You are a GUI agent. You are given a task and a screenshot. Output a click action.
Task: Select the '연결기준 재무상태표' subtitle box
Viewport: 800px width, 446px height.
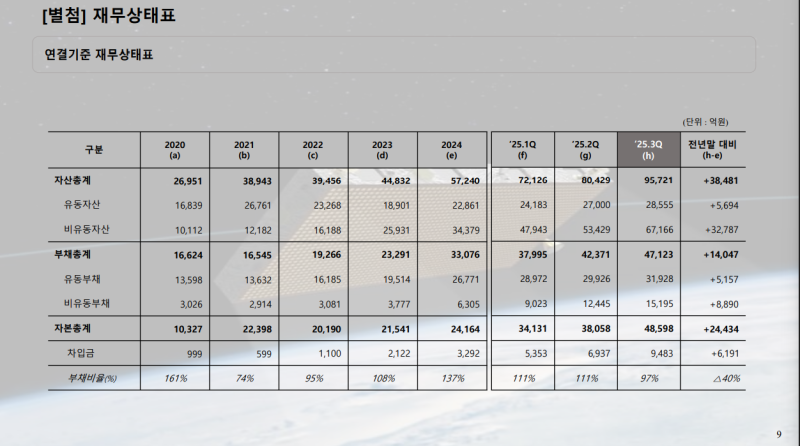pos(98,54)
